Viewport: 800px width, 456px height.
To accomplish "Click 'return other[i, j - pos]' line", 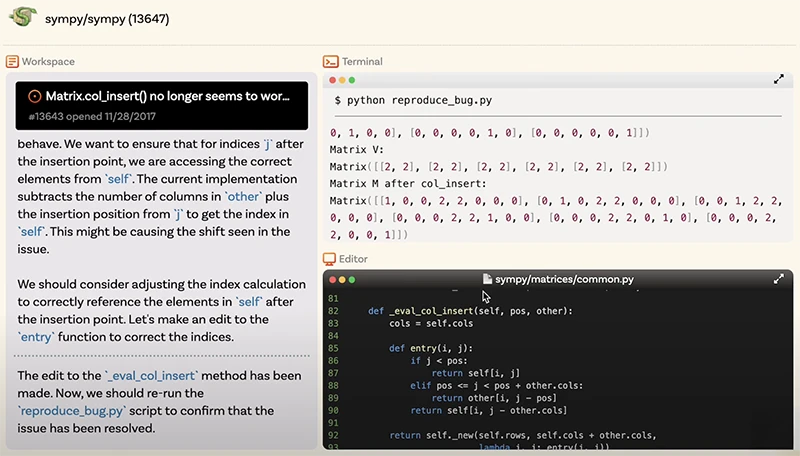I will point(494,398).
